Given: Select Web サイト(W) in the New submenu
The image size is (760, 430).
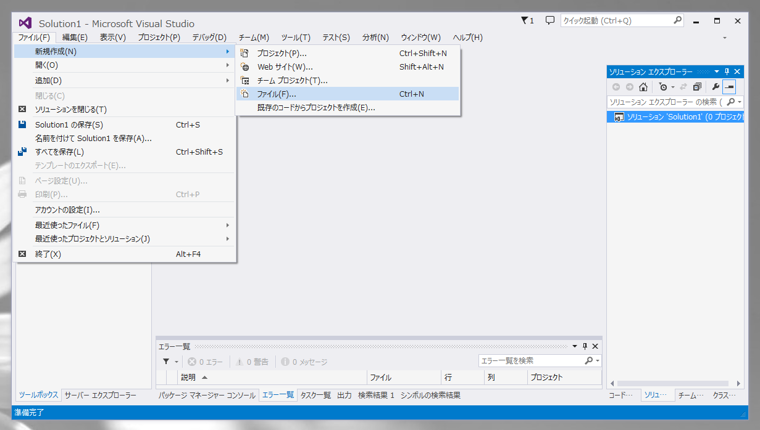Looking at the screenshot, I should coord(348,67).
